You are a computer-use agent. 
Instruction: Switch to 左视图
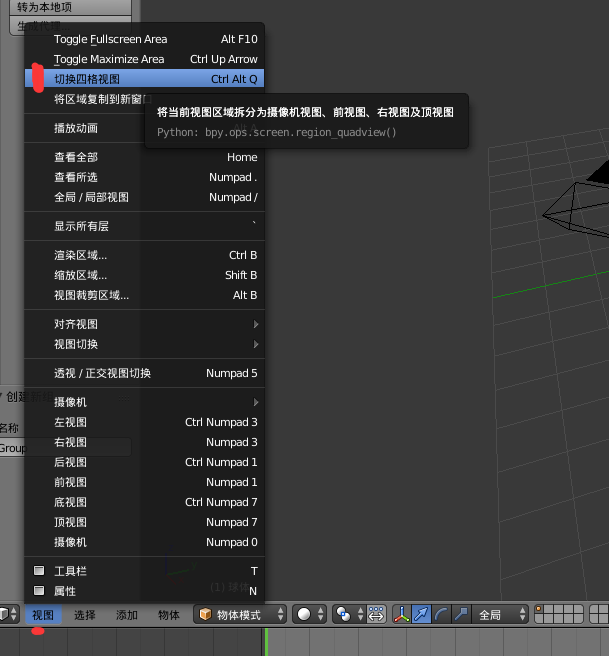(145, 422)
